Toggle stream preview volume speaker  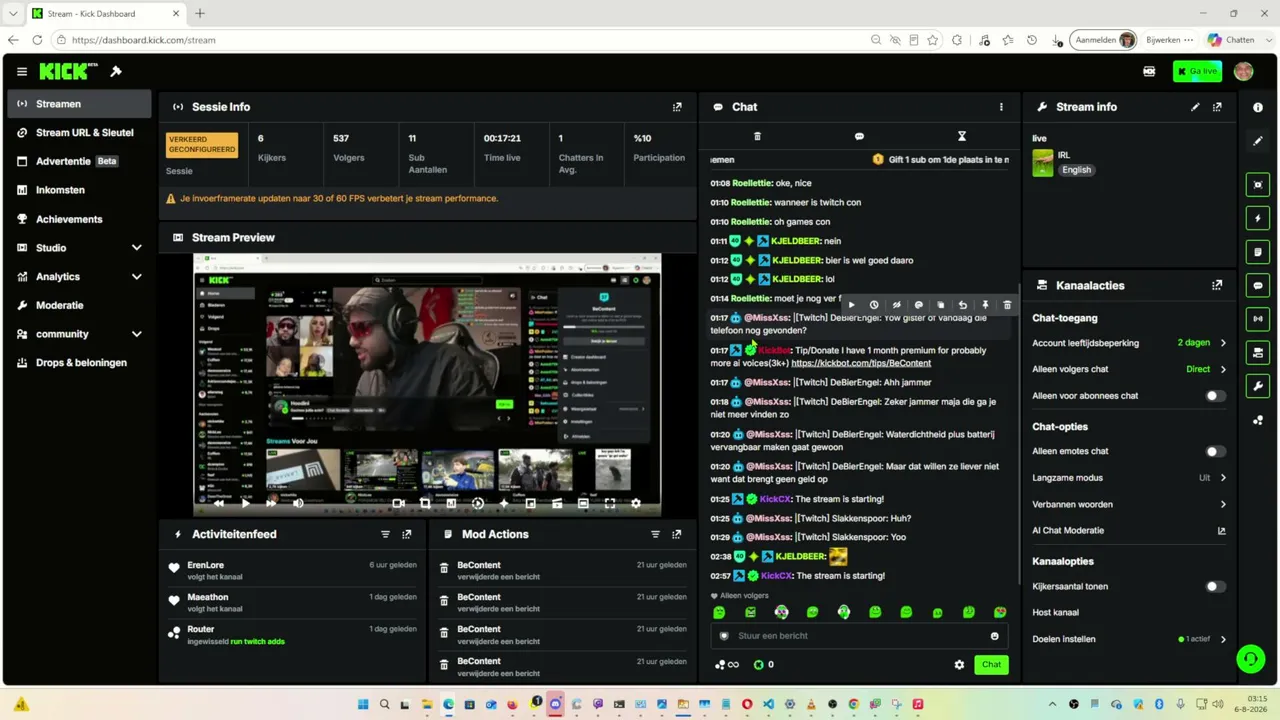[x=298, y=504]
